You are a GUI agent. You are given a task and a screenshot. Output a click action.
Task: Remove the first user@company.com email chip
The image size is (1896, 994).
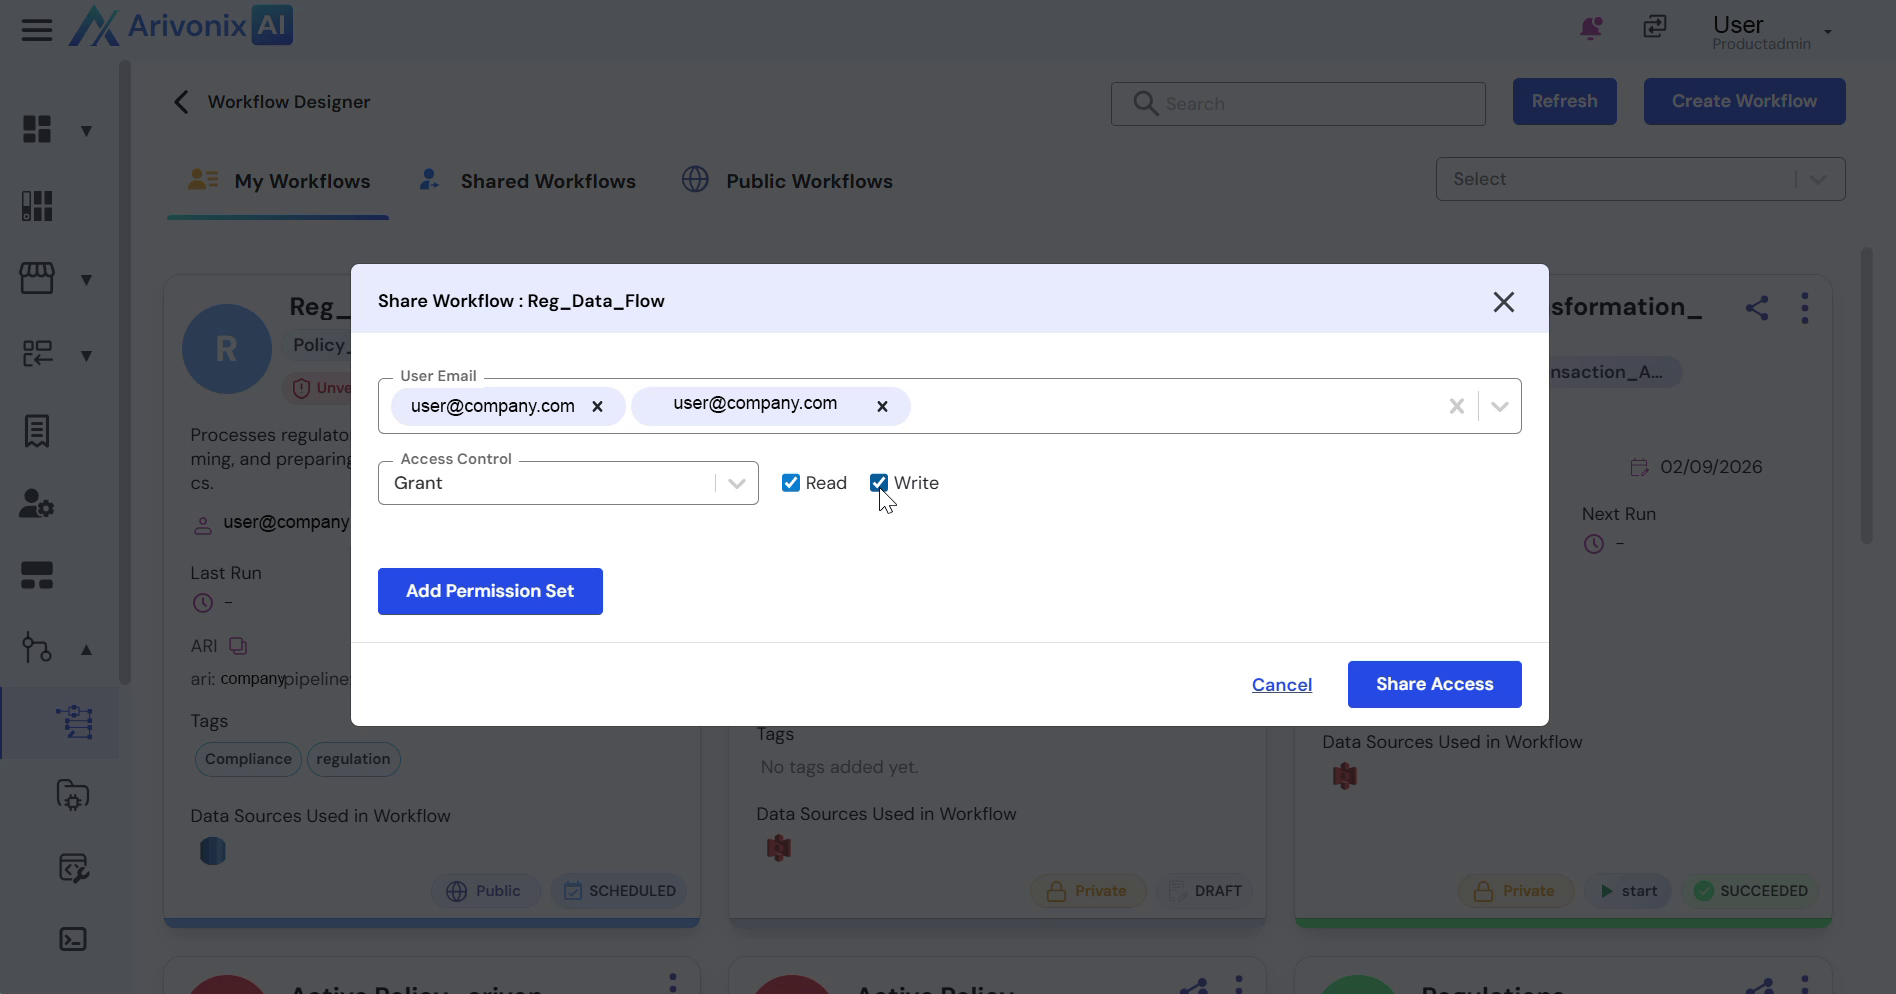pos(597,406)
